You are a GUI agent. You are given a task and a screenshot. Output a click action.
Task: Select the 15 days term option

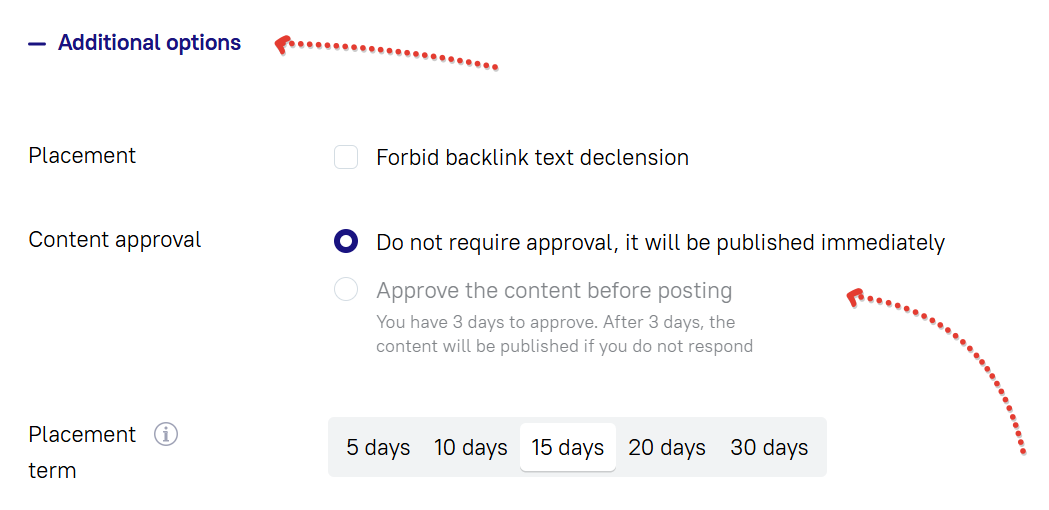click(x=567, y=447)
